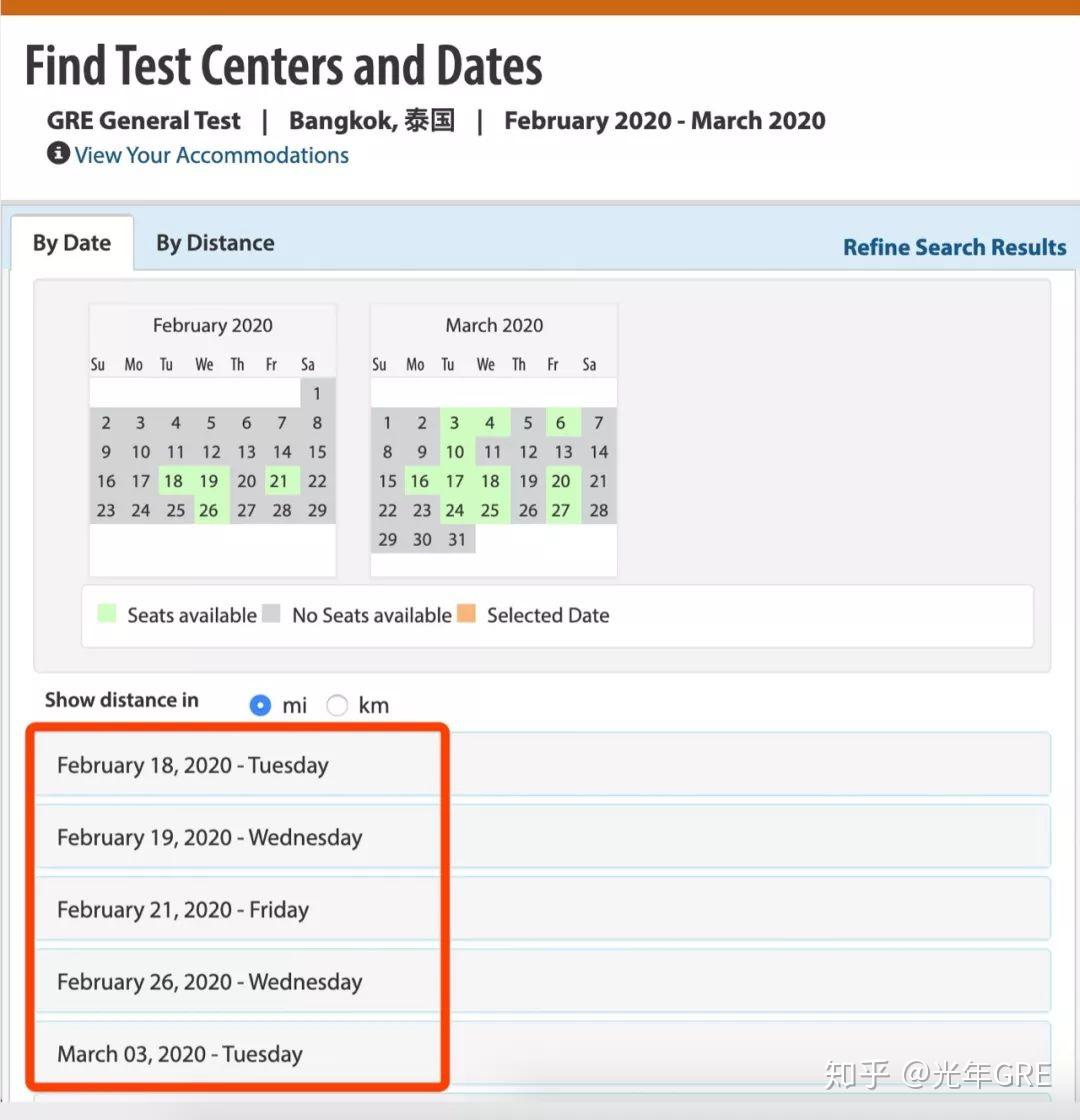
Task: Select the mi distance radio button
Action: [260, 705]
